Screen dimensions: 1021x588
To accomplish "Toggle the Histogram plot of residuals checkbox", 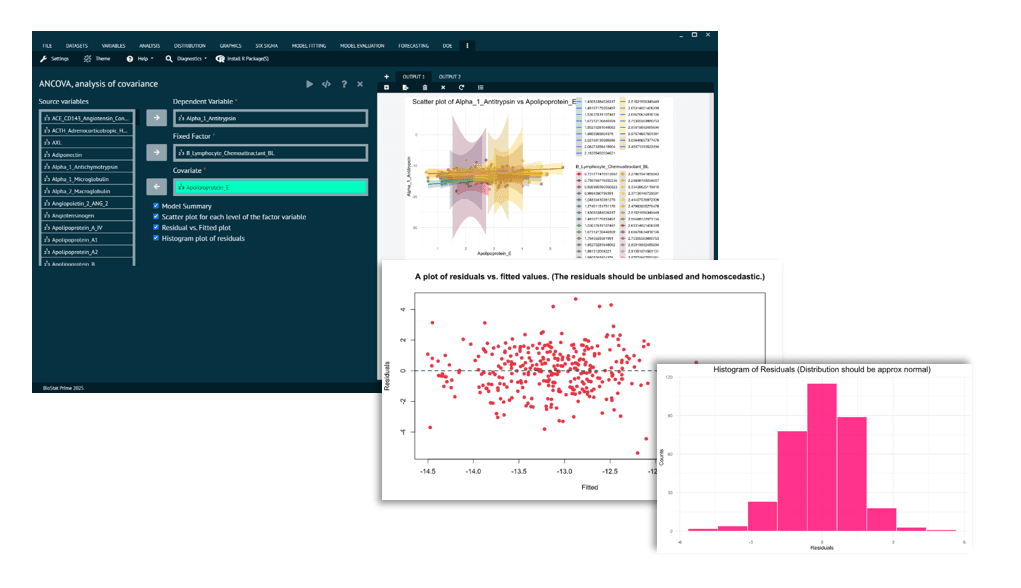I will (x=154, y=238).
